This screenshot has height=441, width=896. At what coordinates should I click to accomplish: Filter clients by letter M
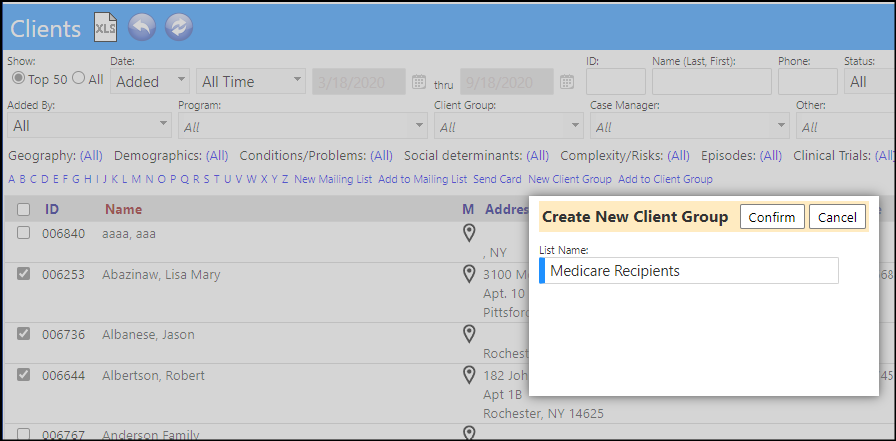pos(136,179)
